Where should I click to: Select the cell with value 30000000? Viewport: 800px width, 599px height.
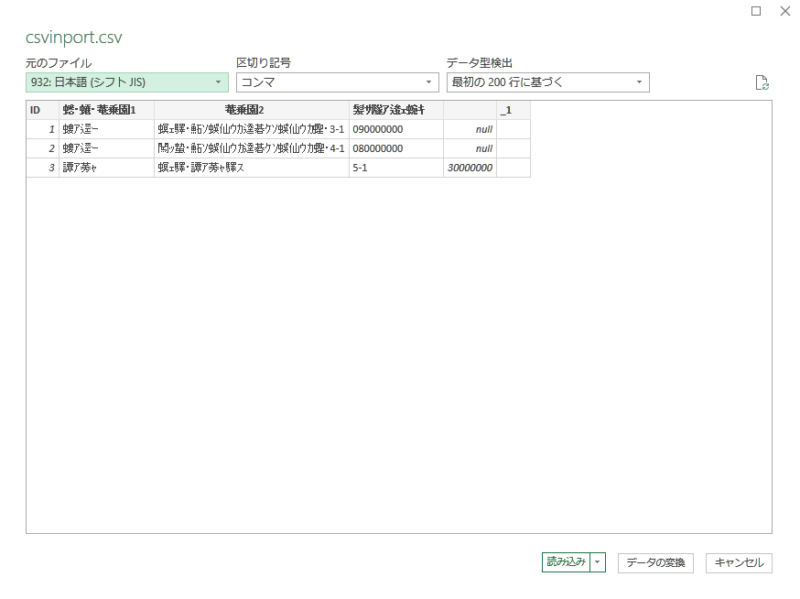[468, 168]
